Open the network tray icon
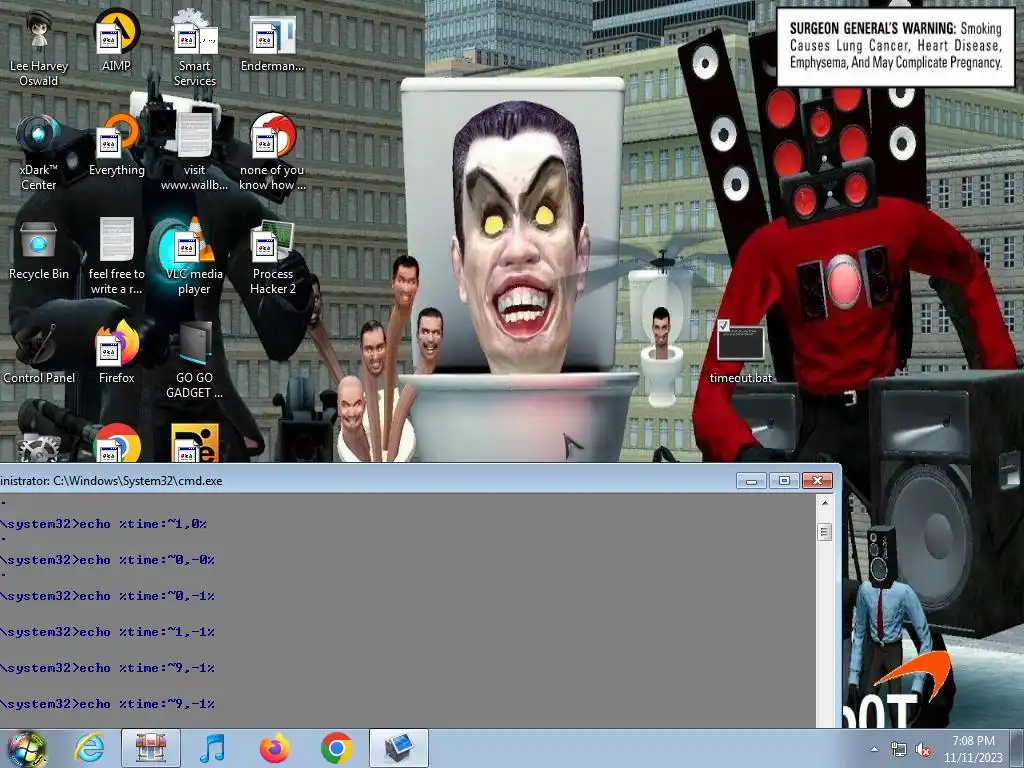This screenshot has width=1024, height=768. [x=899, y=750]
